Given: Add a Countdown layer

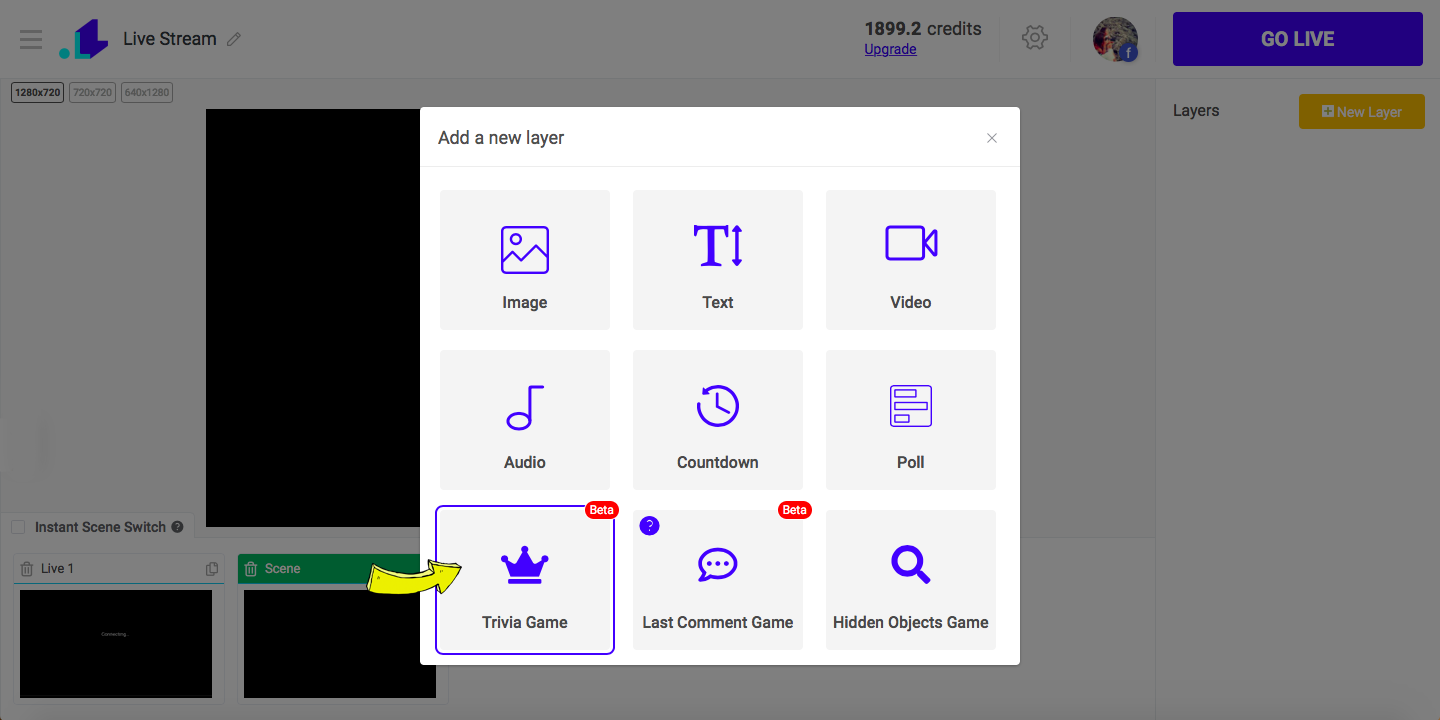Looking at the screenshot, I should [x=718, y=420].
